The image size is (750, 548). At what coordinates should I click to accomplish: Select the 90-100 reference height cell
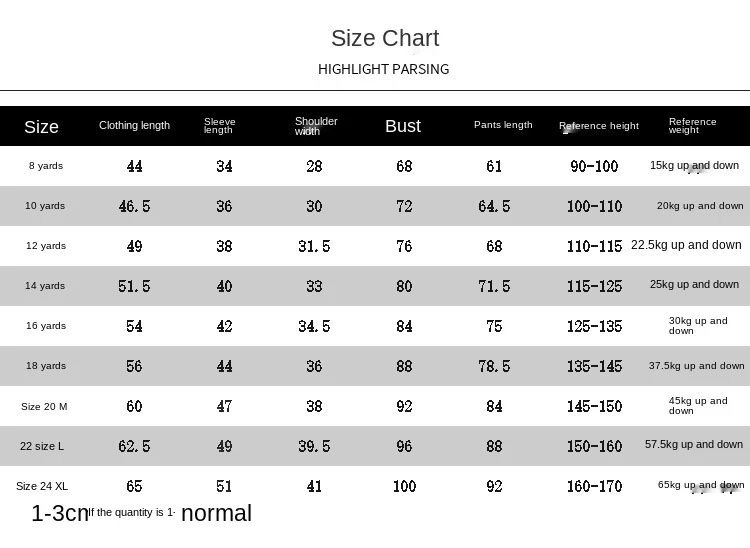coord(594,166)
